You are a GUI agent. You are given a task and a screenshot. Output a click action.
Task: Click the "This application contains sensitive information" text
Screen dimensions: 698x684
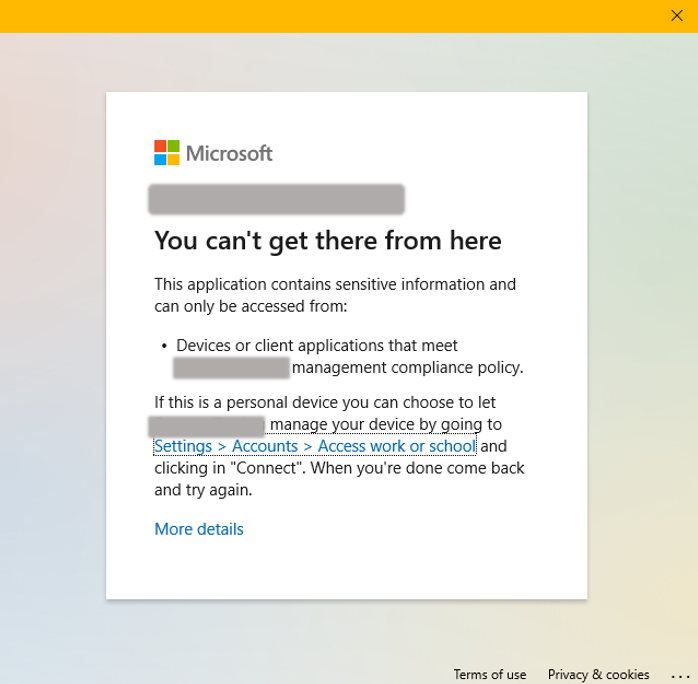pyautogui.click(x=319, y=284)
